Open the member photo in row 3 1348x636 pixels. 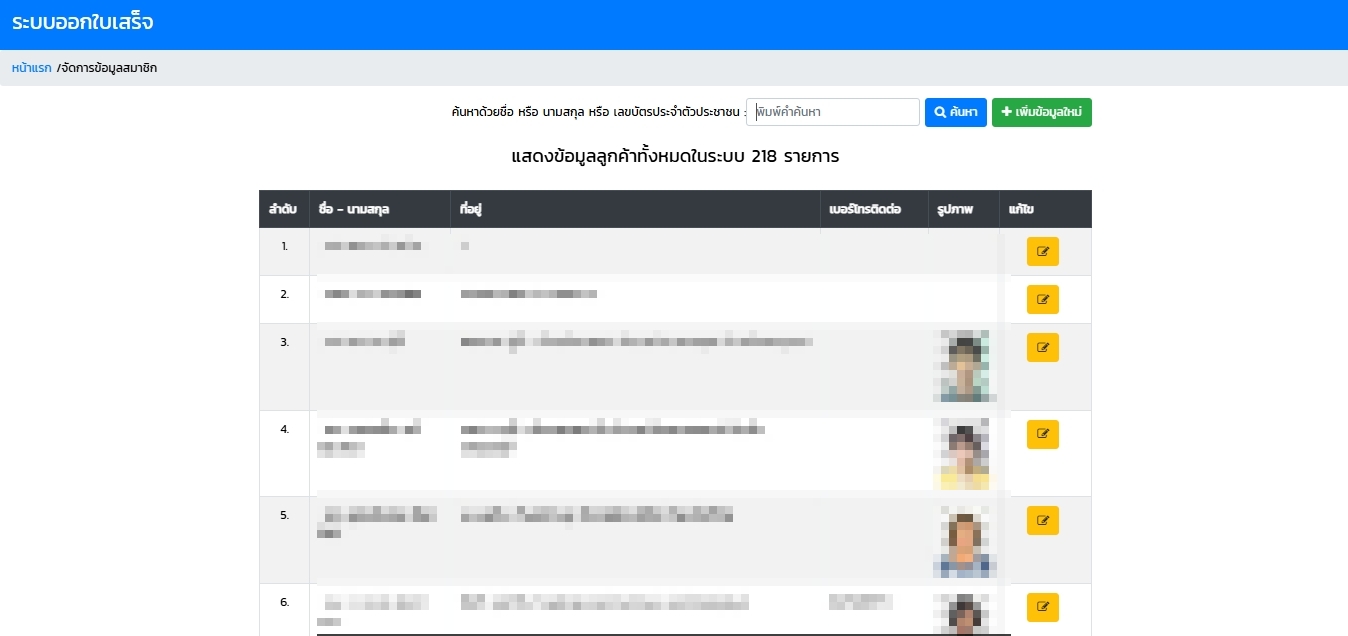(962, 366)
